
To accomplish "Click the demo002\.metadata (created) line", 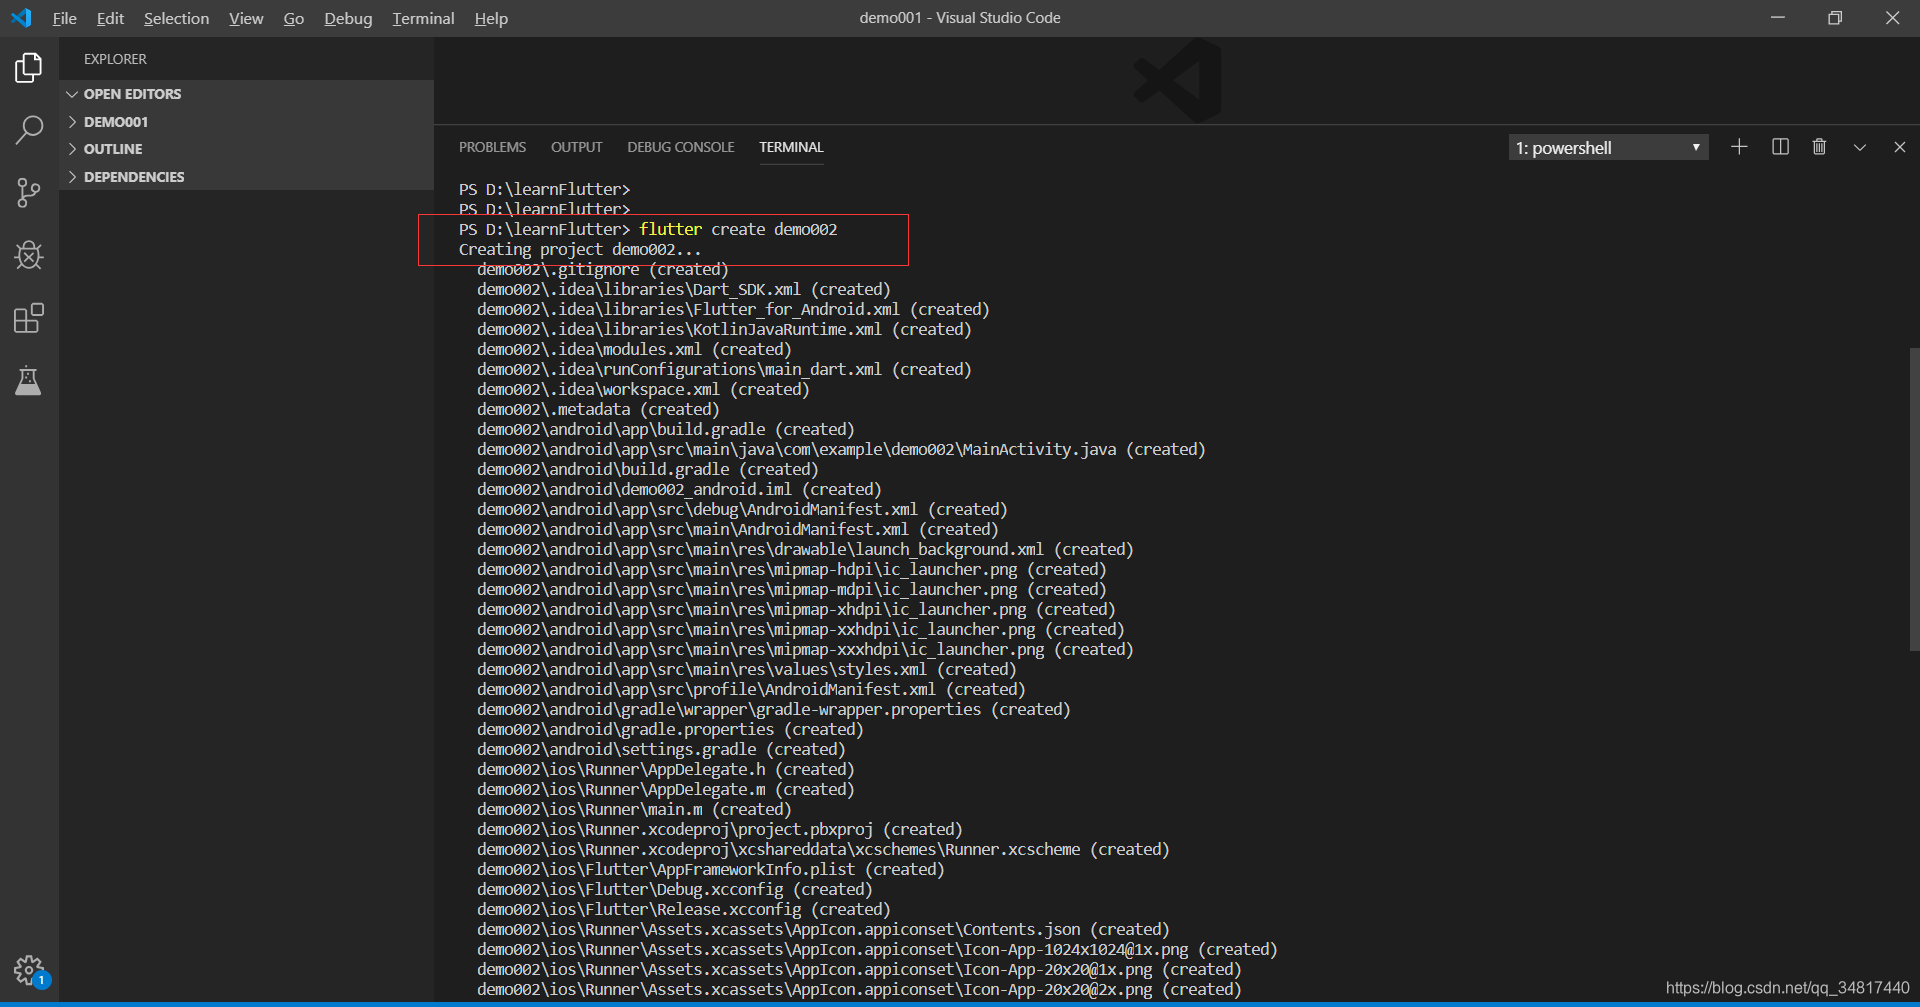I will pyautogui.click(x=598, y=409).
